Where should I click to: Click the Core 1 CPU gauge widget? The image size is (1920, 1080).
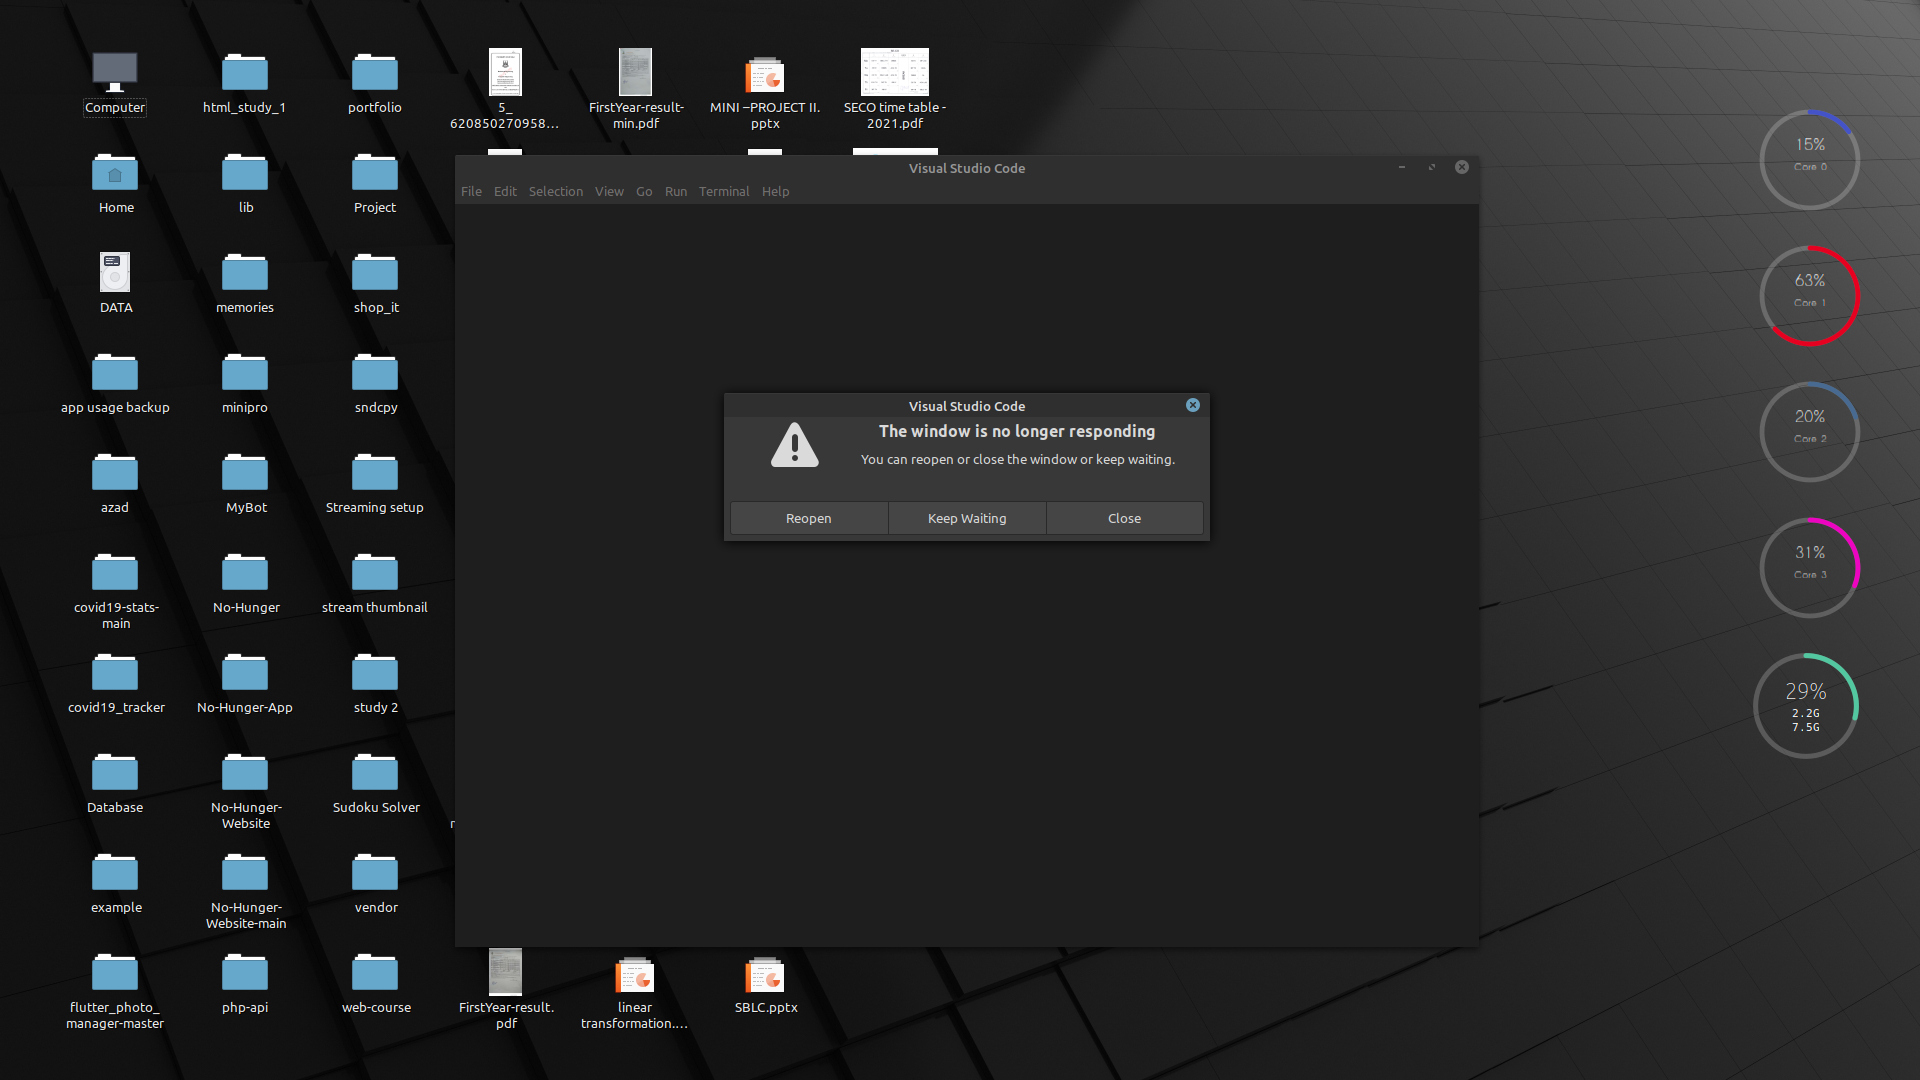1809,295
